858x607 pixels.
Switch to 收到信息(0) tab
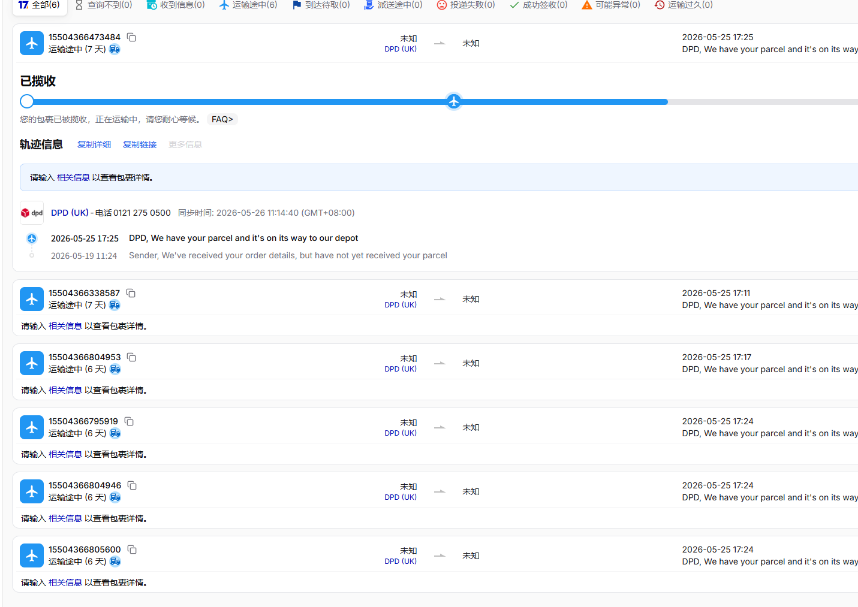point(176,5)
